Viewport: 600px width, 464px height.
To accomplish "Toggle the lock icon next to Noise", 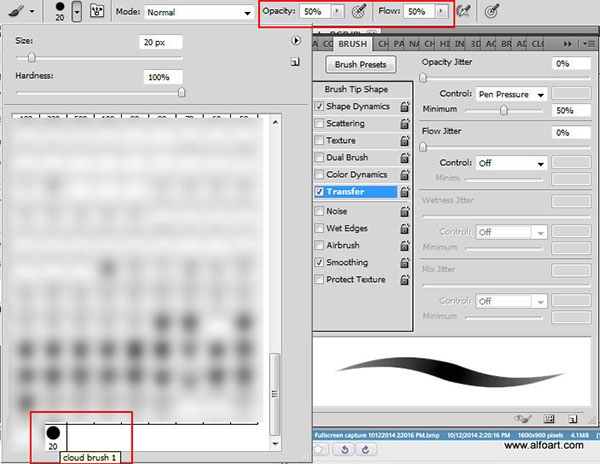I will (x=405, y=211).
